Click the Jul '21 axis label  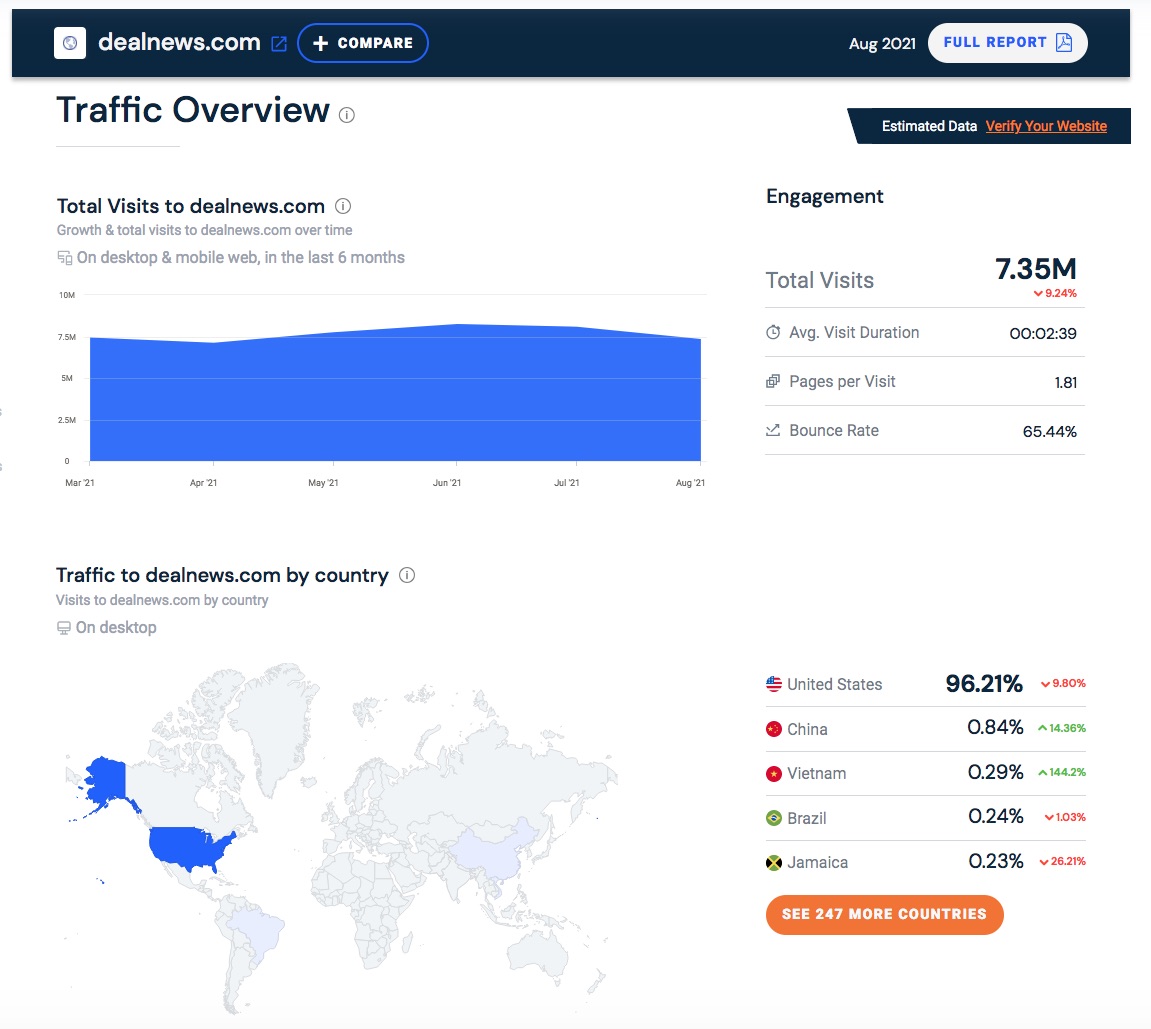coord(566,482)
